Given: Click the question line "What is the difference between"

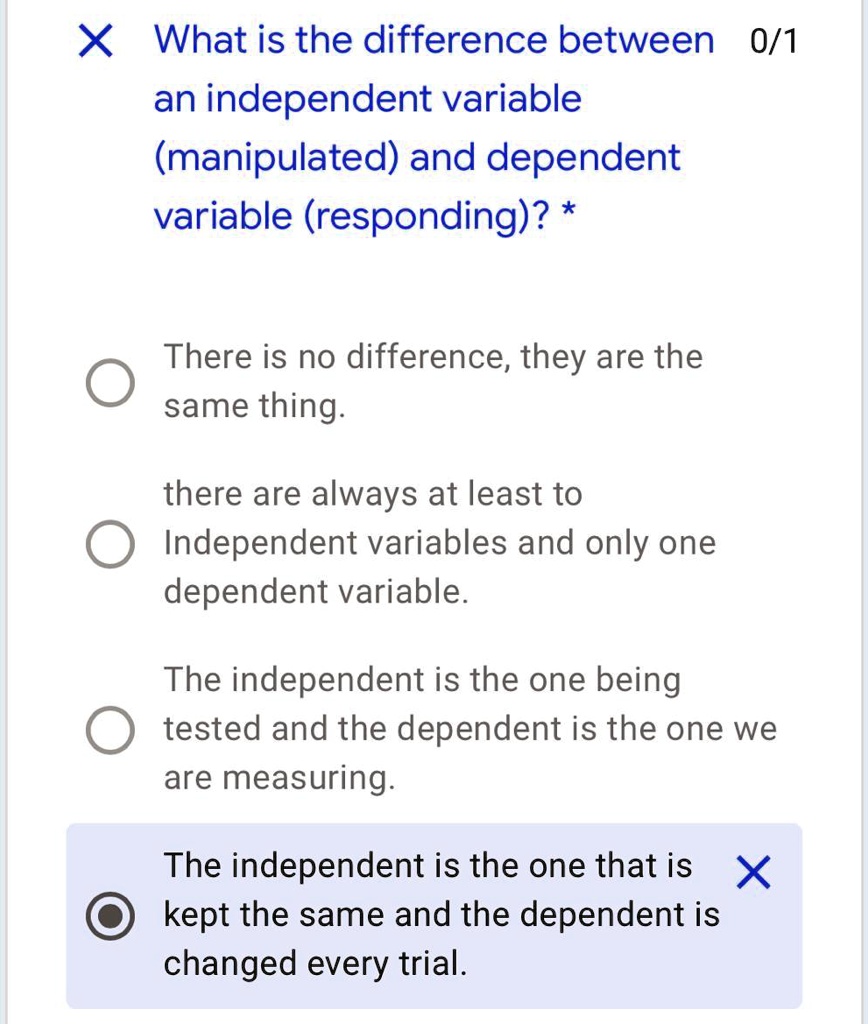Looking at the screenshot, I should [434, 42].
